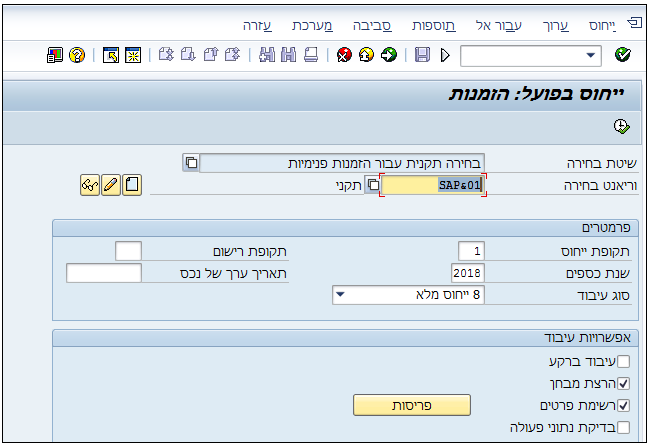Click the תקופת ייחוס period field

(x=471, y=251)
